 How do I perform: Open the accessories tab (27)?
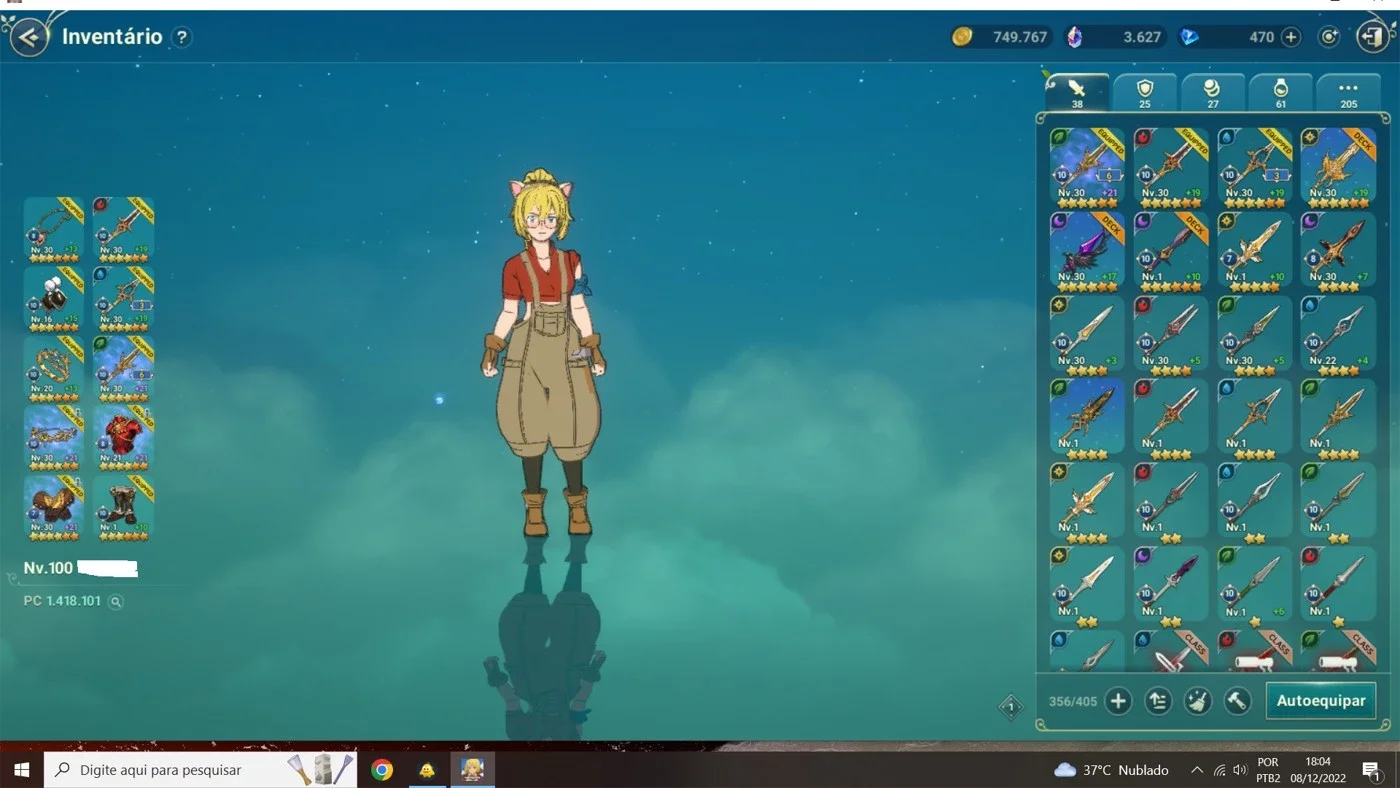click(1213, 92)
